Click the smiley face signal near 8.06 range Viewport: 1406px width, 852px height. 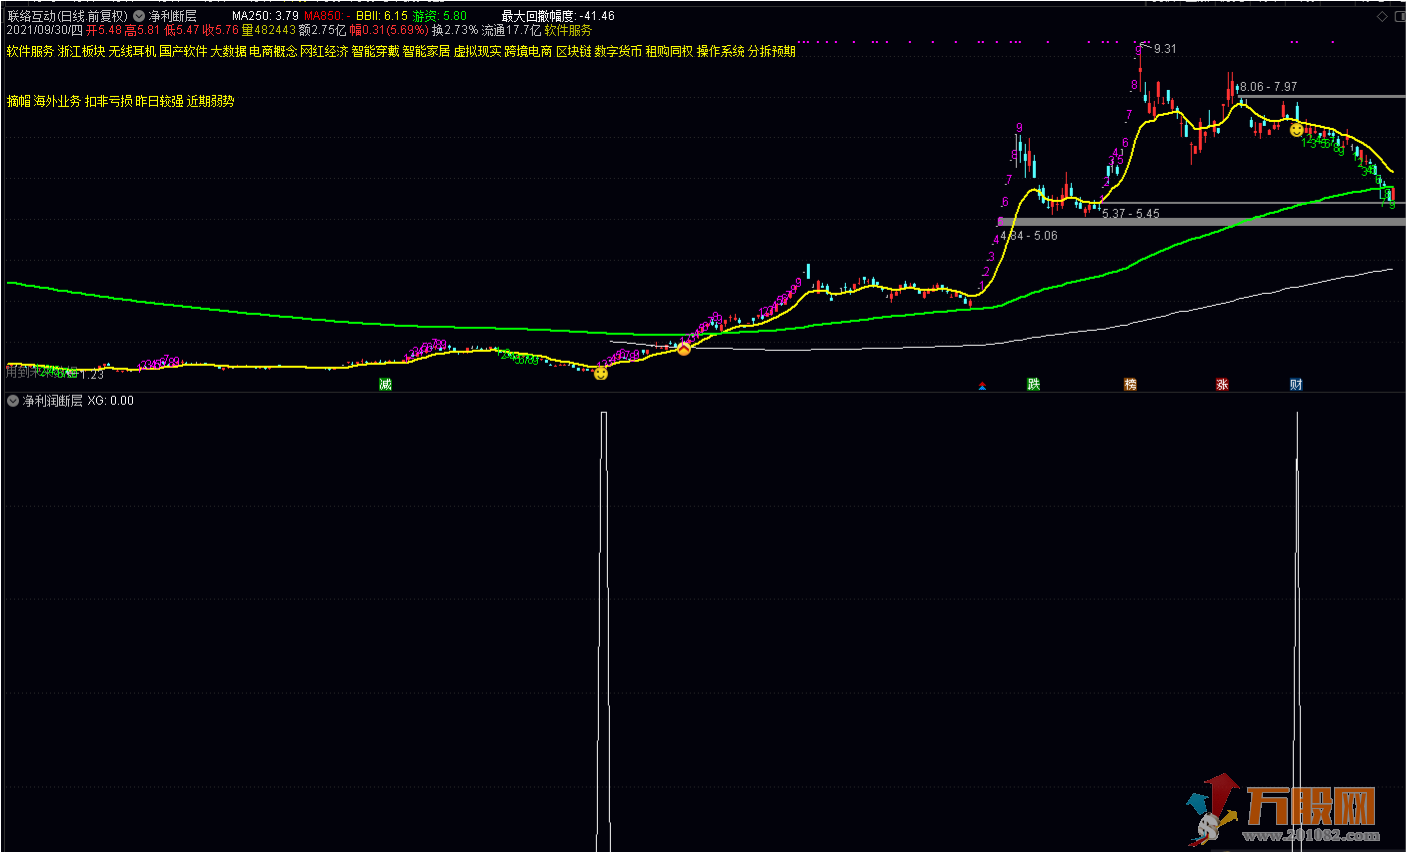tap(1297, 130)
